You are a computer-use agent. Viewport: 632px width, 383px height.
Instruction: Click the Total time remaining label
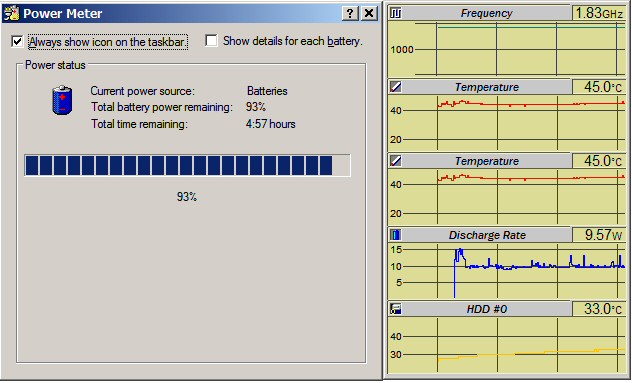[139, 124]
